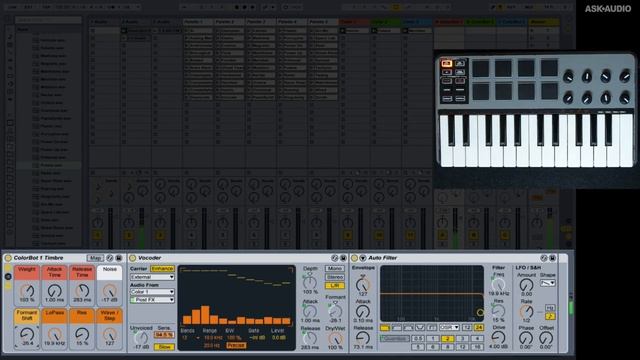Viewport: 640px width, 360px height.
Task: Click the Unvoiced knob in Vocoder
Action: pos(141,338)
